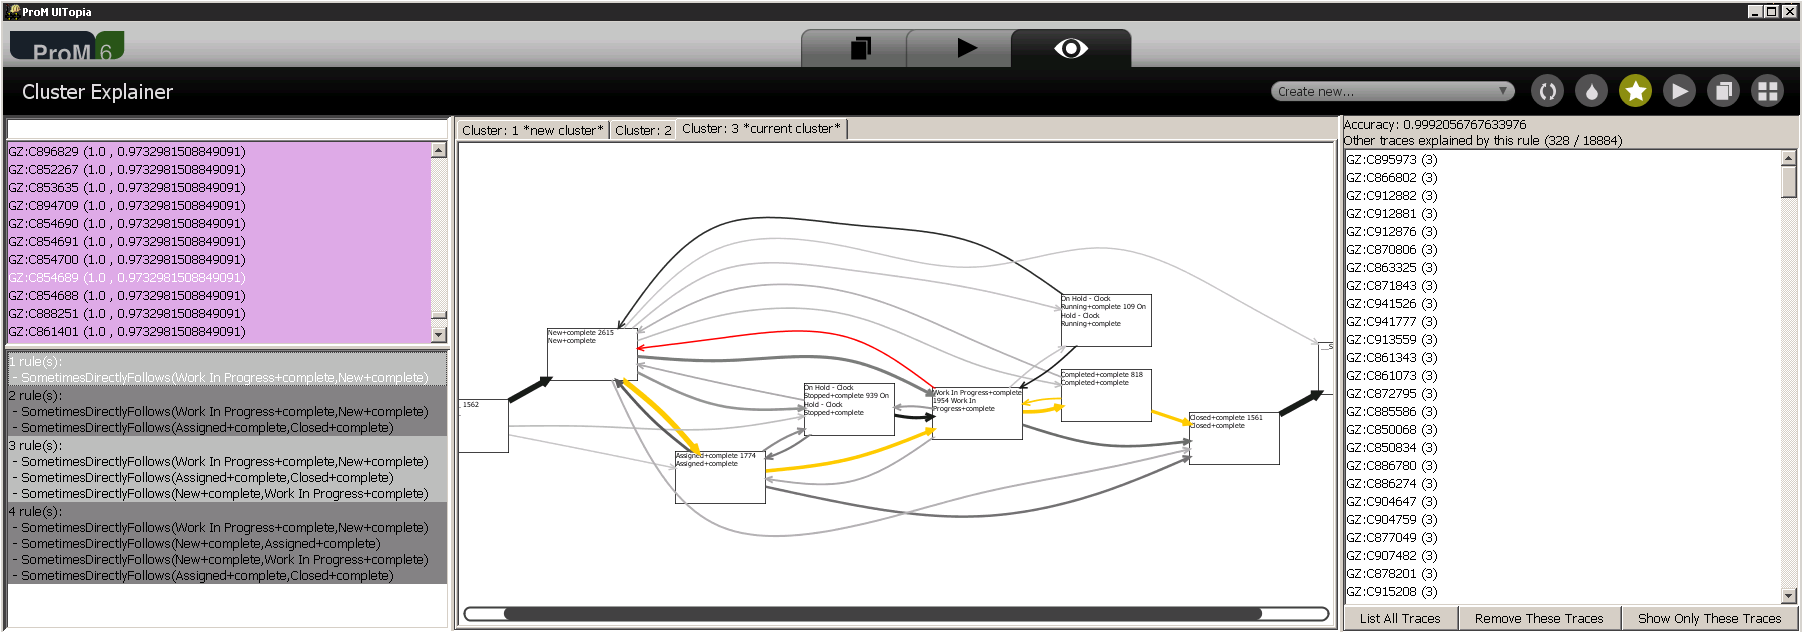Screen dimensions: 1802x632
Task: Select trace GZ:C854688 in the left list
Action: (219, 295)
